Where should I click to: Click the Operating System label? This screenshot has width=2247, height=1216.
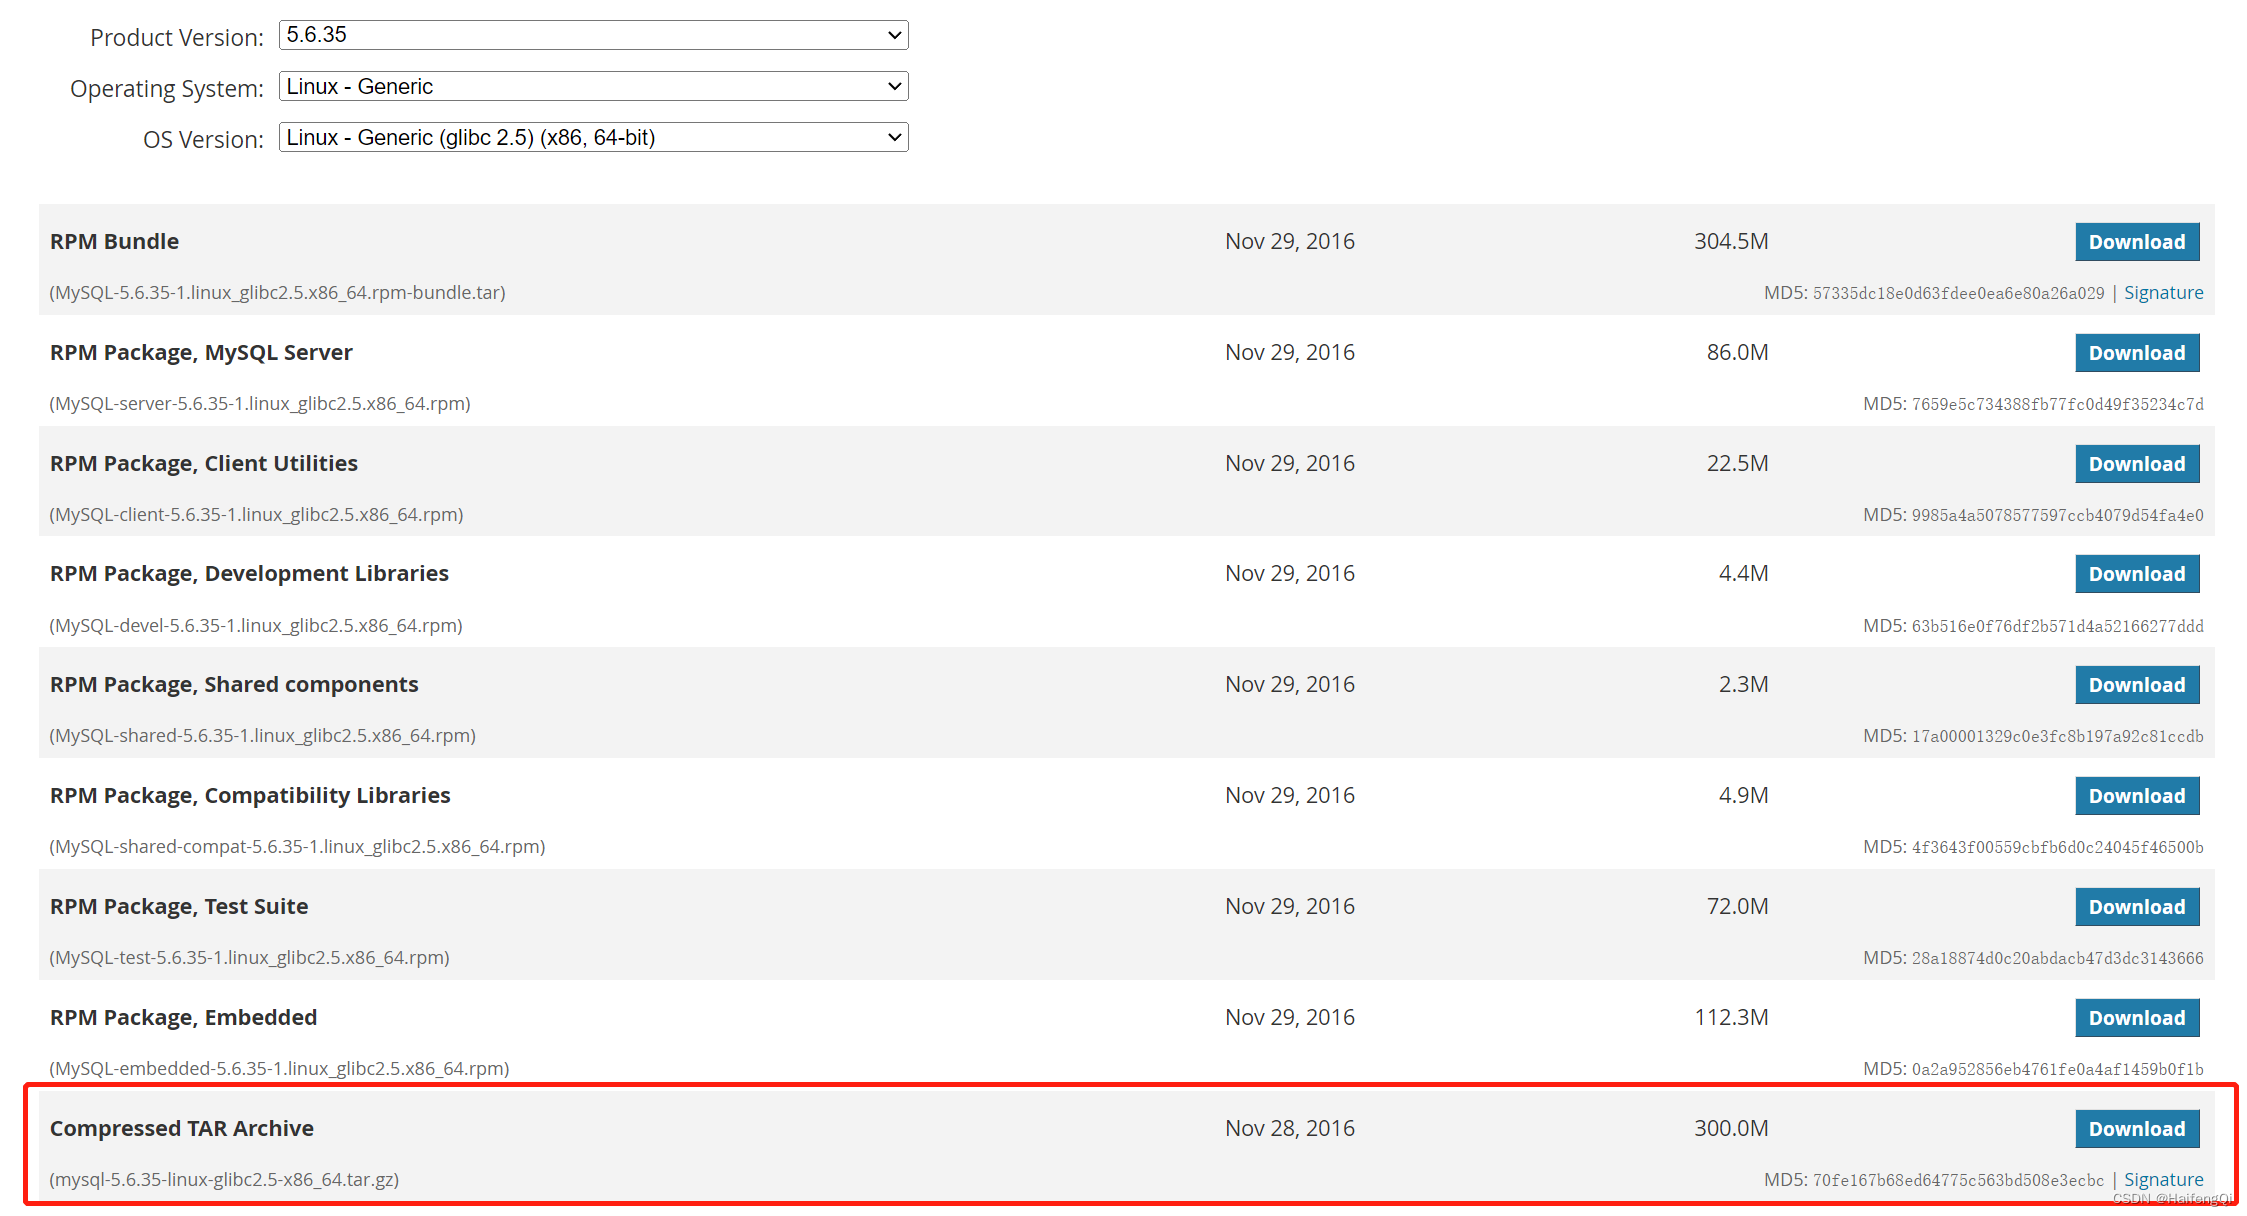[x=167, y=88]
